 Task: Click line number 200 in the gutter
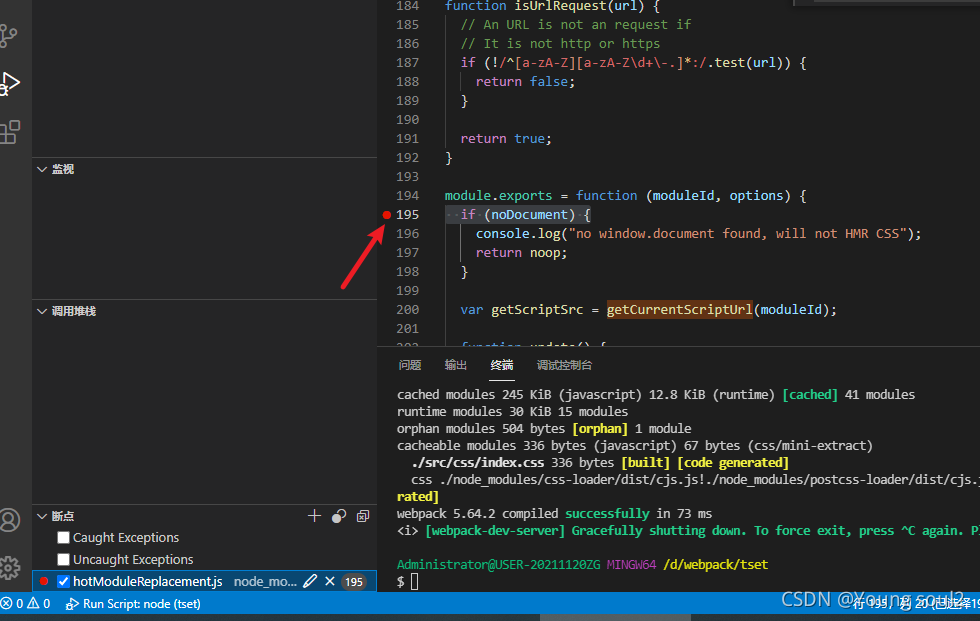[408, 309]
